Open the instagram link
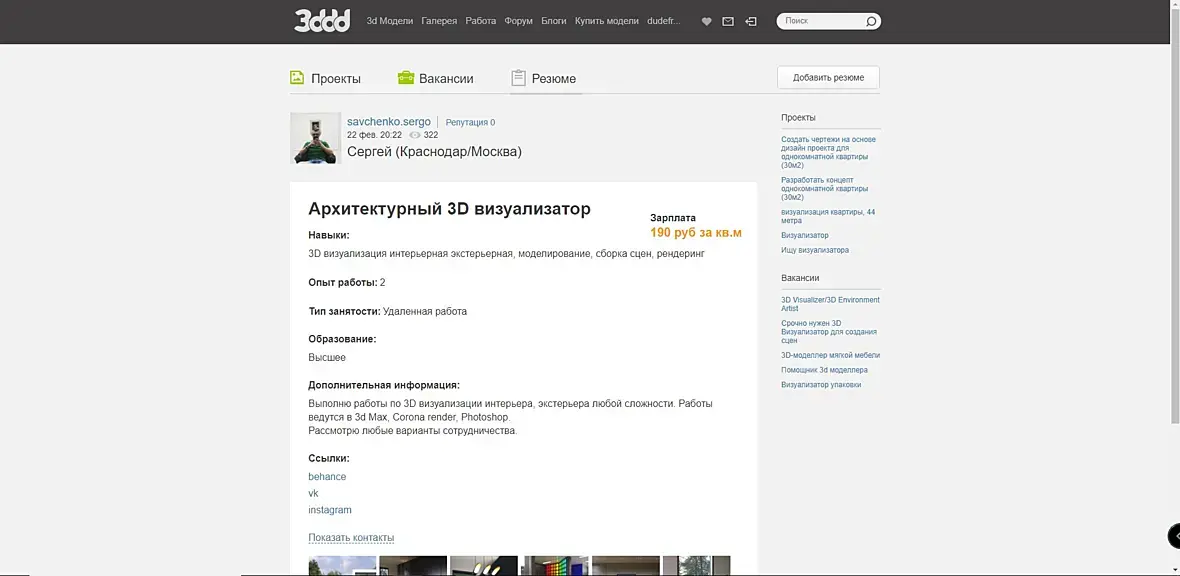 tap(330, 510)
